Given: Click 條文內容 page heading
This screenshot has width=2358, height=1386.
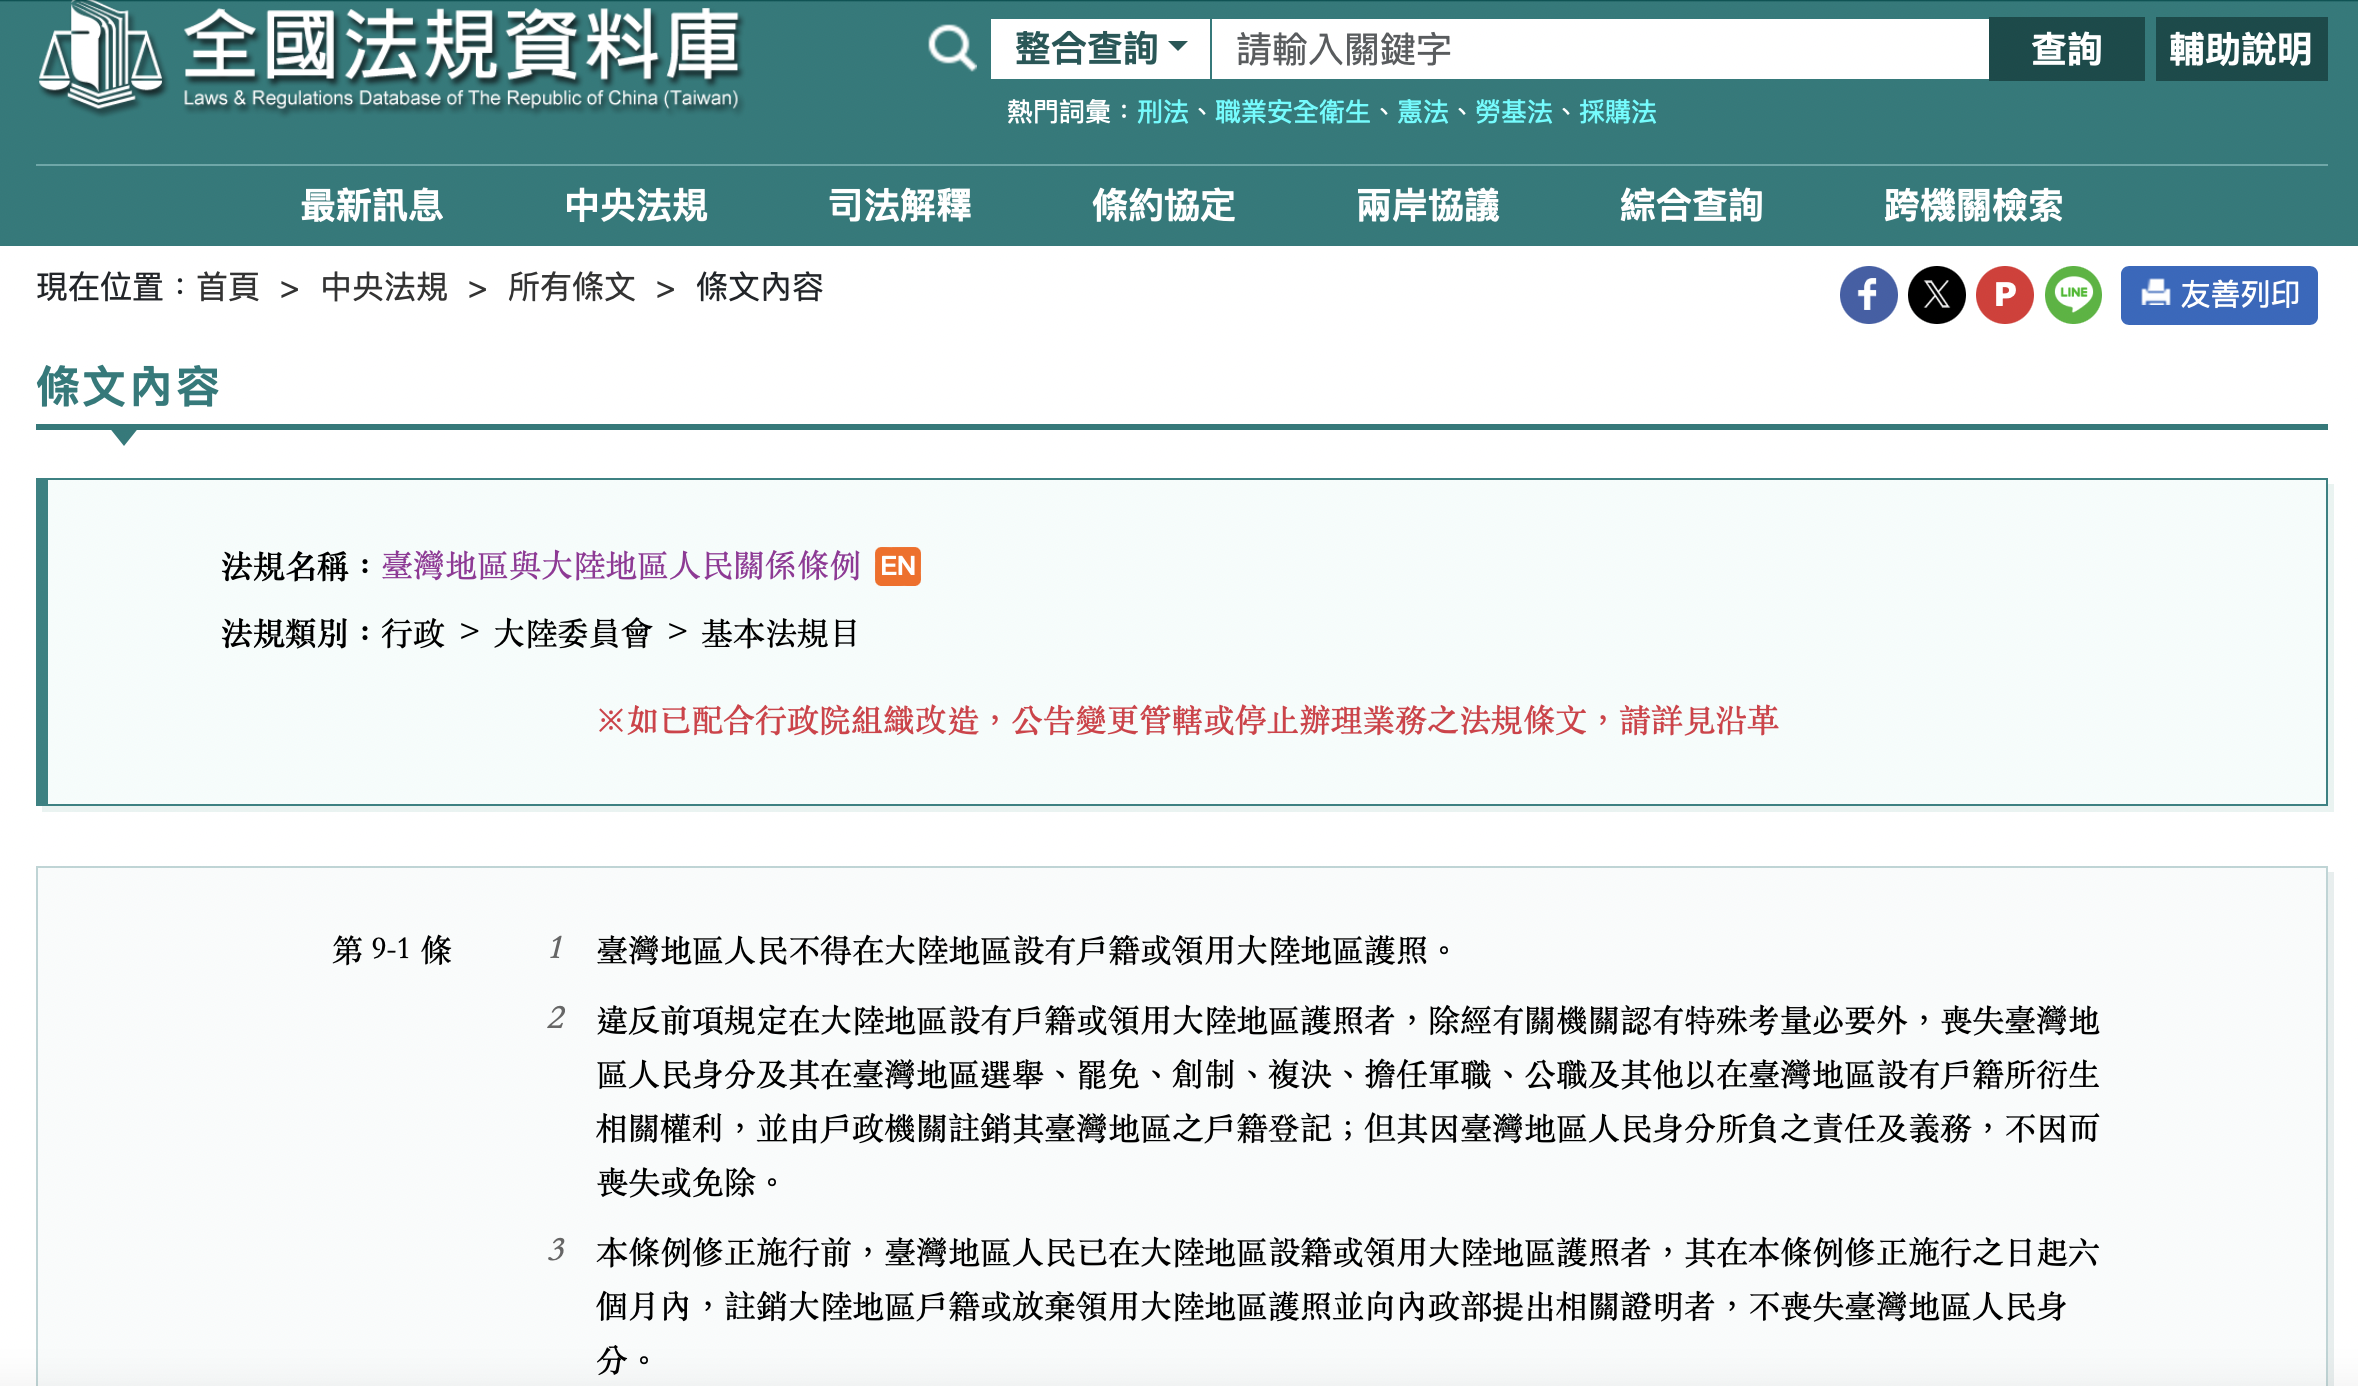Looking at the screenshot, I should click(x=128, y=386).
